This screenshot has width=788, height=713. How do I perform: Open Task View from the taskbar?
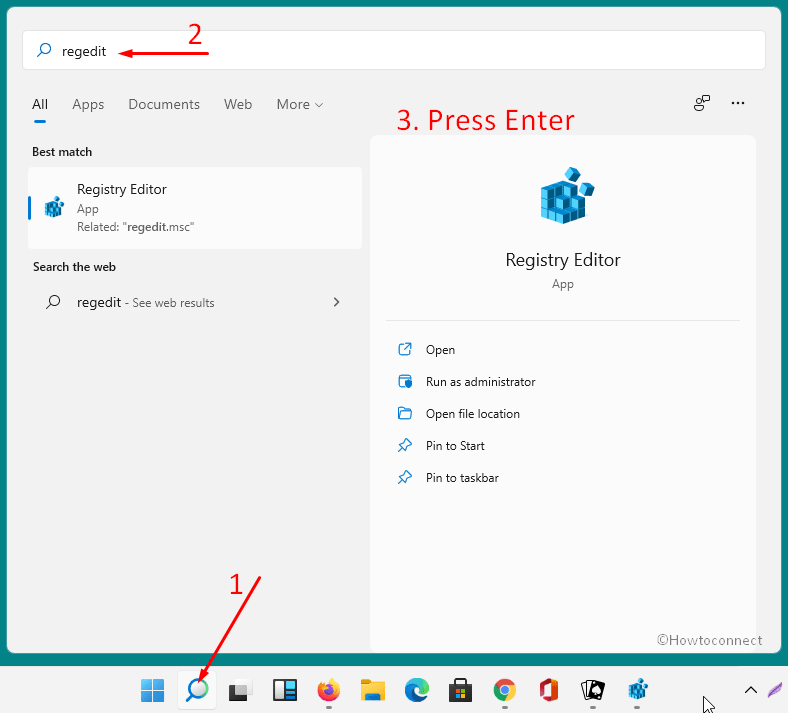tap(240, 690)
